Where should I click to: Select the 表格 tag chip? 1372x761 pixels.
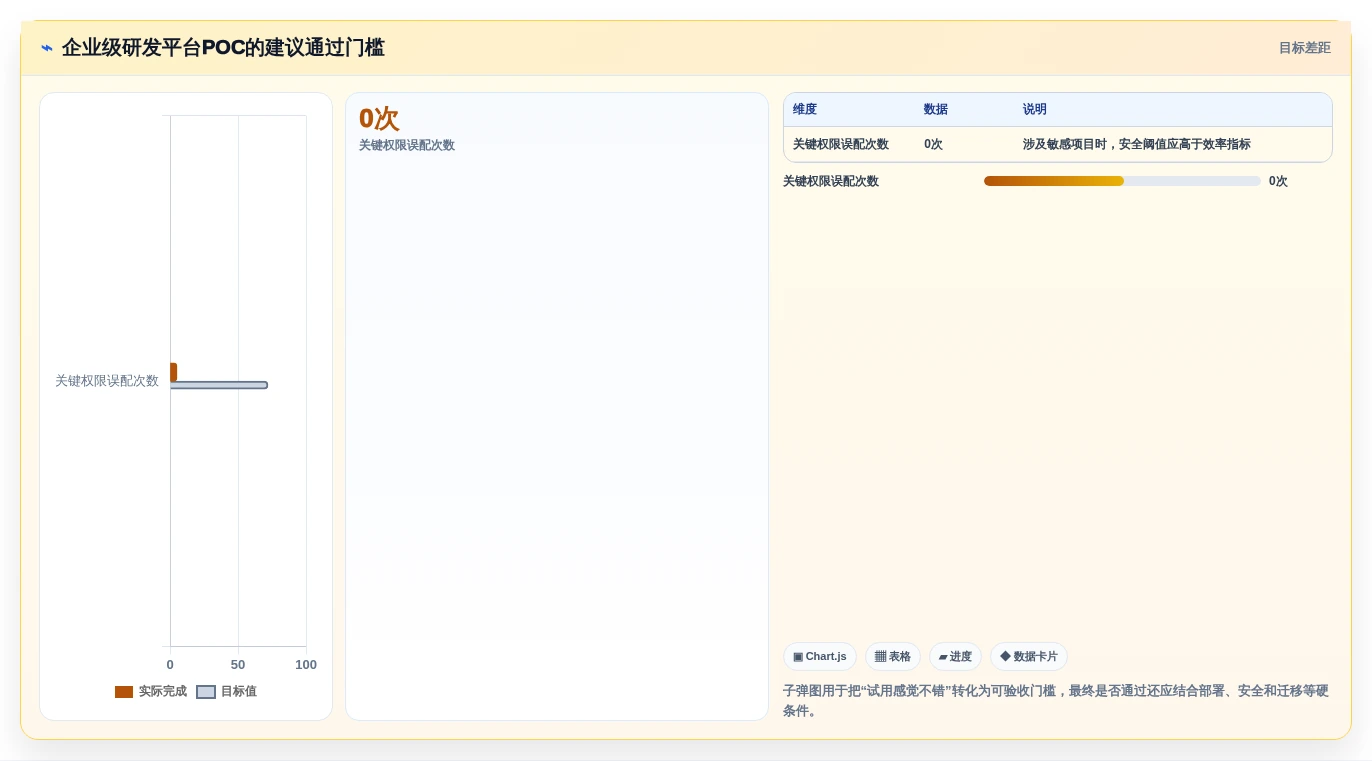point(893,657)
